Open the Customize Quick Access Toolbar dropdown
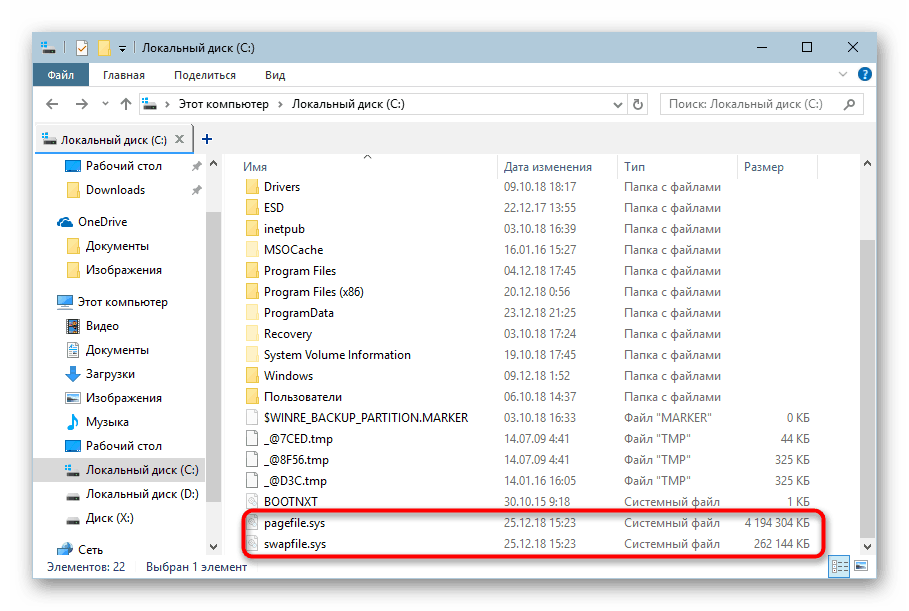The image size is (909, 611). (x=122, y=49)
